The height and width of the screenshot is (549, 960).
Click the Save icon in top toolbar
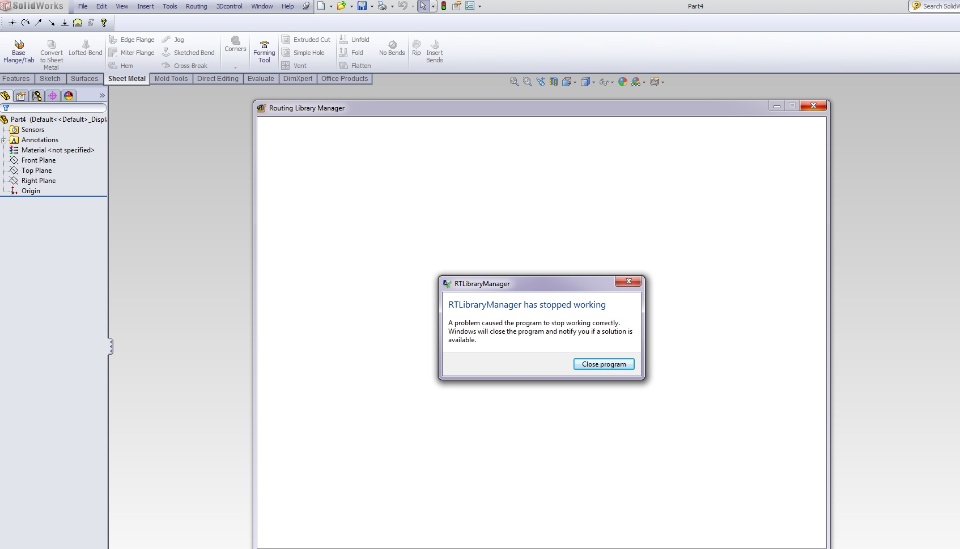[x=362, y=6]
